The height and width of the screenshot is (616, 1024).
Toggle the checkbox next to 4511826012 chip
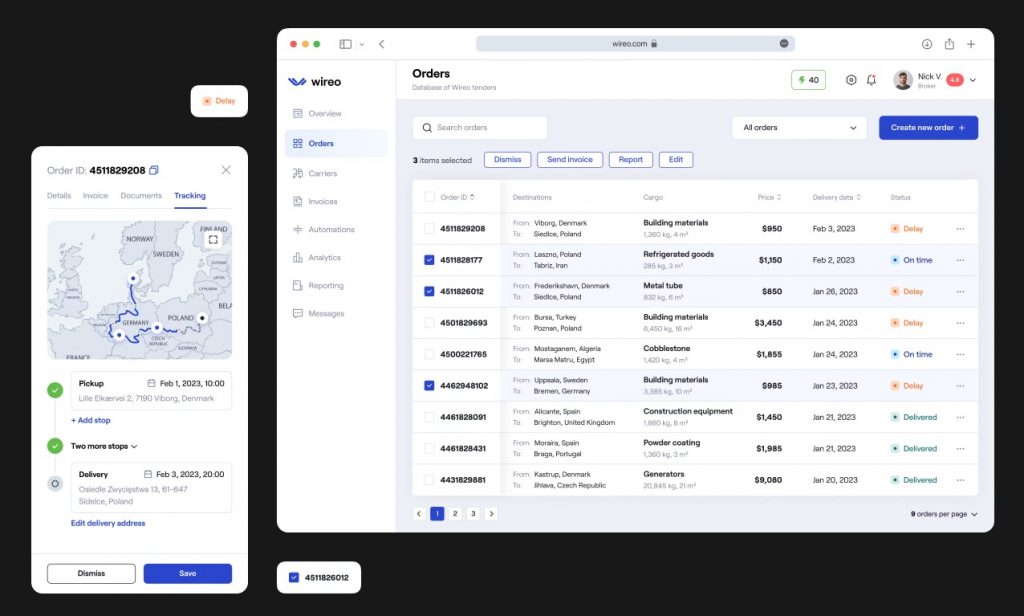click(292, 577)
